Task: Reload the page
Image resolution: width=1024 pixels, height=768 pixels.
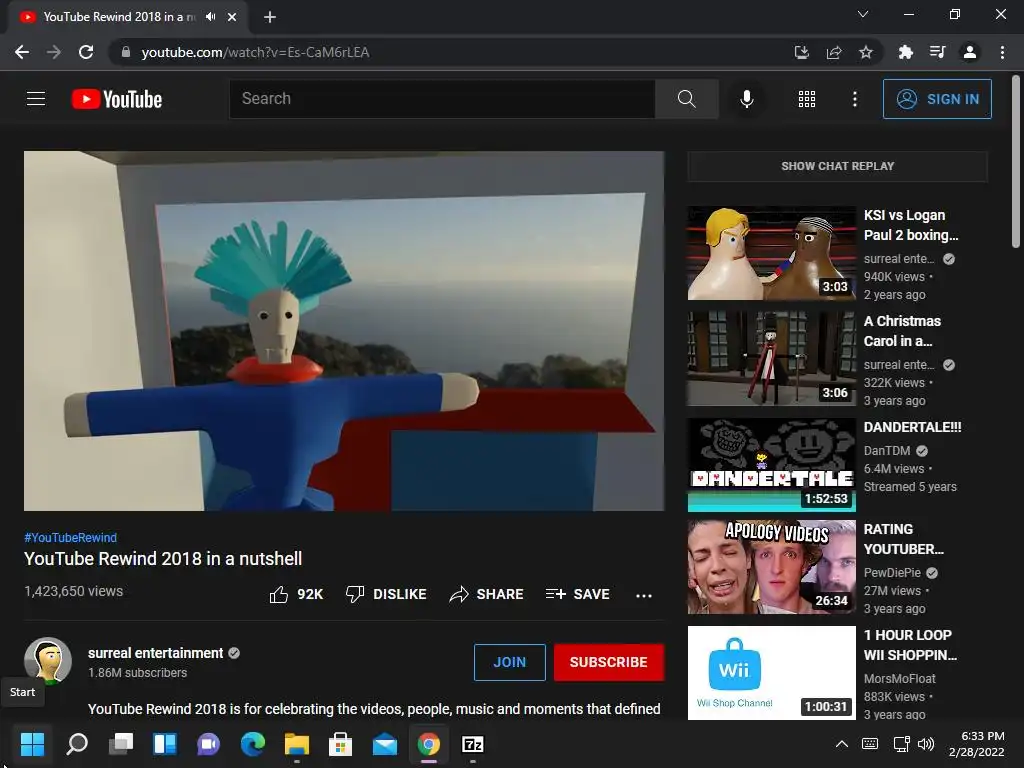Action: pos(86,52)
